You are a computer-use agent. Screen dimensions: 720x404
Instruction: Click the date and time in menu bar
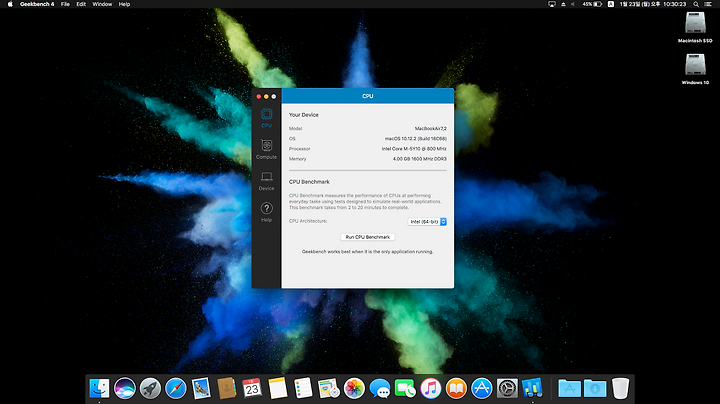coord(652,4)
